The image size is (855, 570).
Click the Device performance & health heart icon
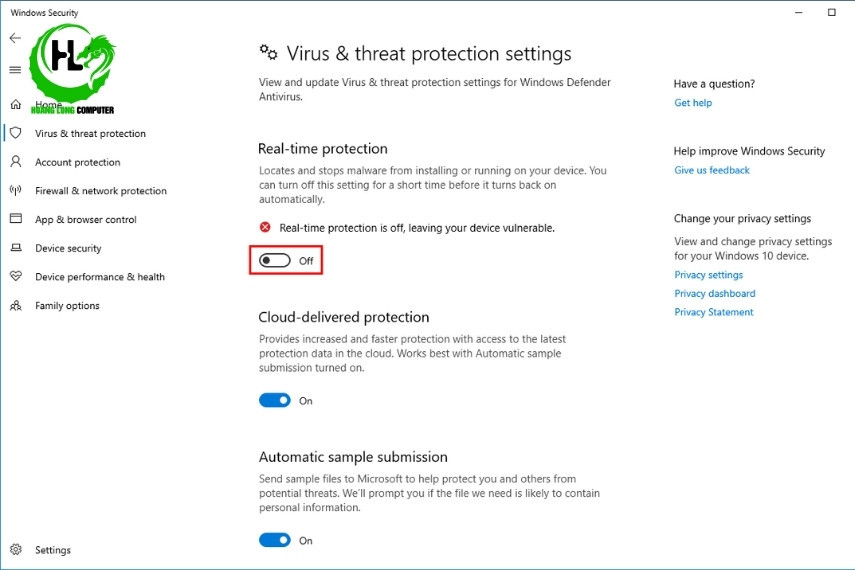[16, 277]
